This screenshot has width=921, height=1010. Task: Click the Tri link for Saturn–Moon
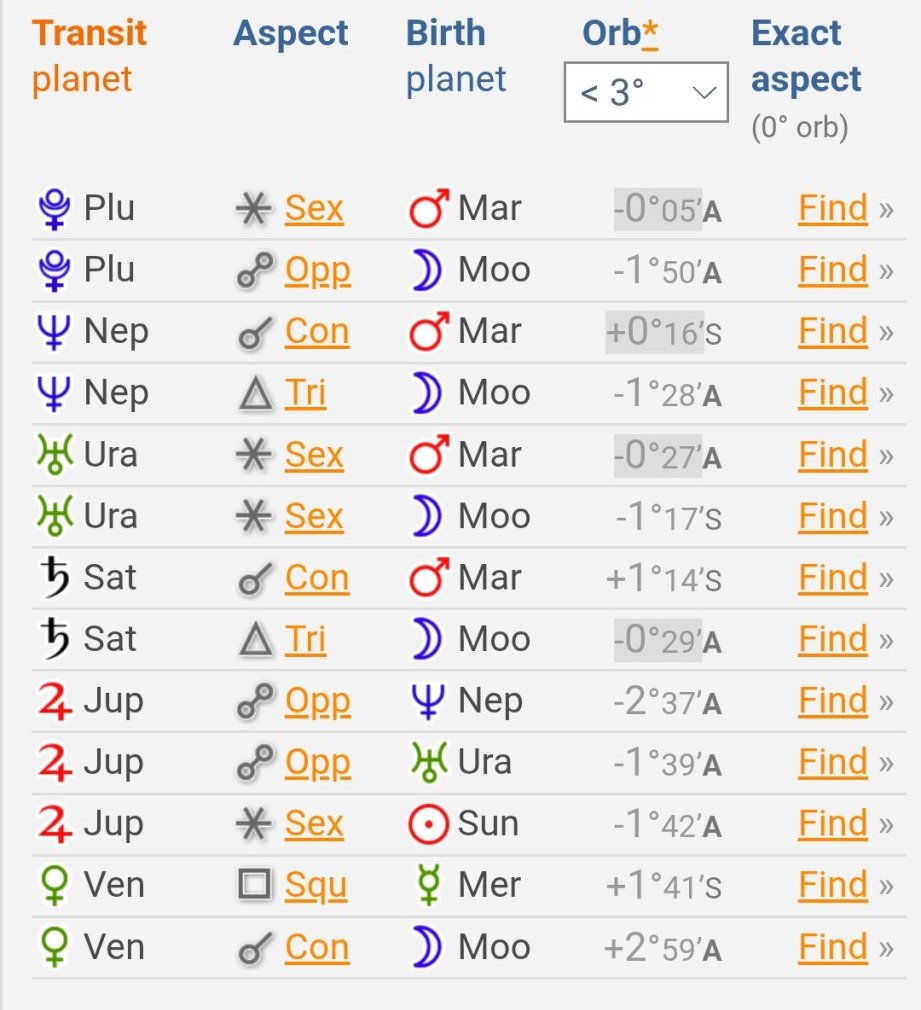[305, 639]
